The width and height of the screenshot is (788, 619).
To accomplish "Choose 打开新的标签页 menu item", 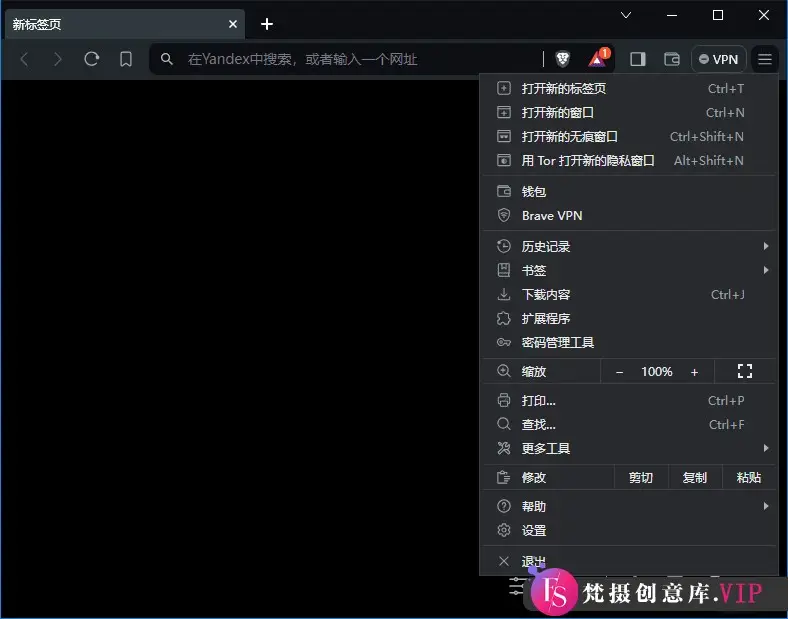I will pyautogui.click(x=629, y=88).
